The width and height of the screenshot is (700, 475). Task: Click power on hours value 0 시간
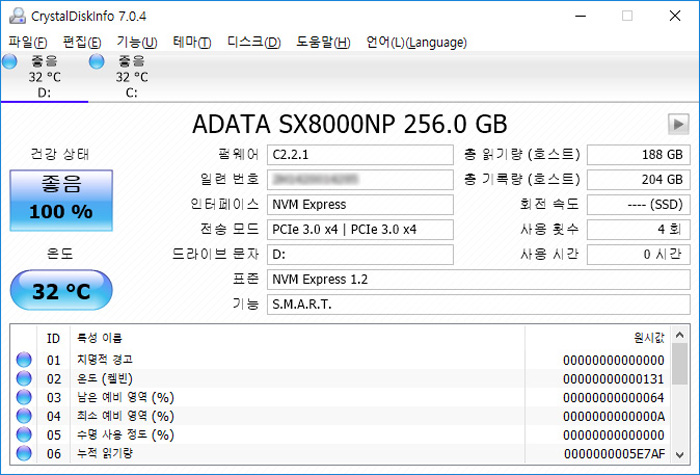[x=638, y=254]
